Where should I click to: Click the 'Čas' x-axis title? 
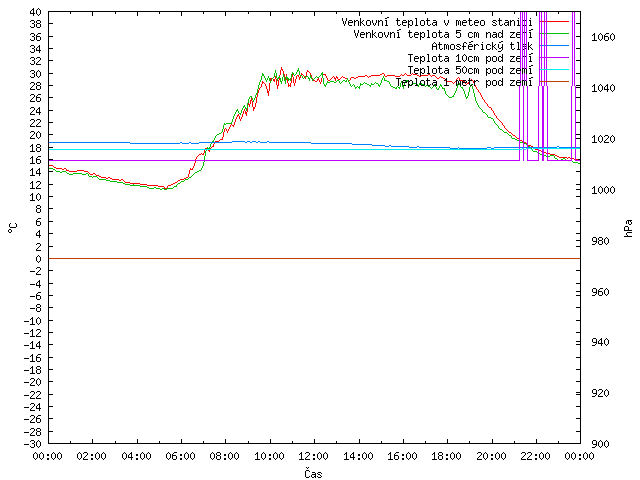313,473
